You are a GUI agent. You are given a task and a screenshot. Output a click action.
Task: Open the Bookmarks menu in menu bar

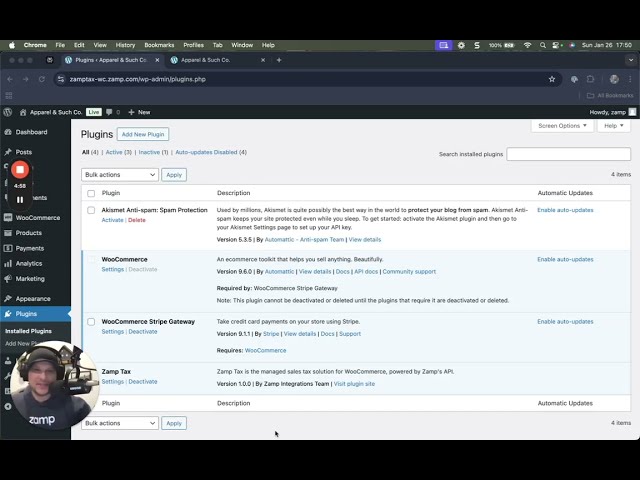pyautogui.click(x=159, y=45)
